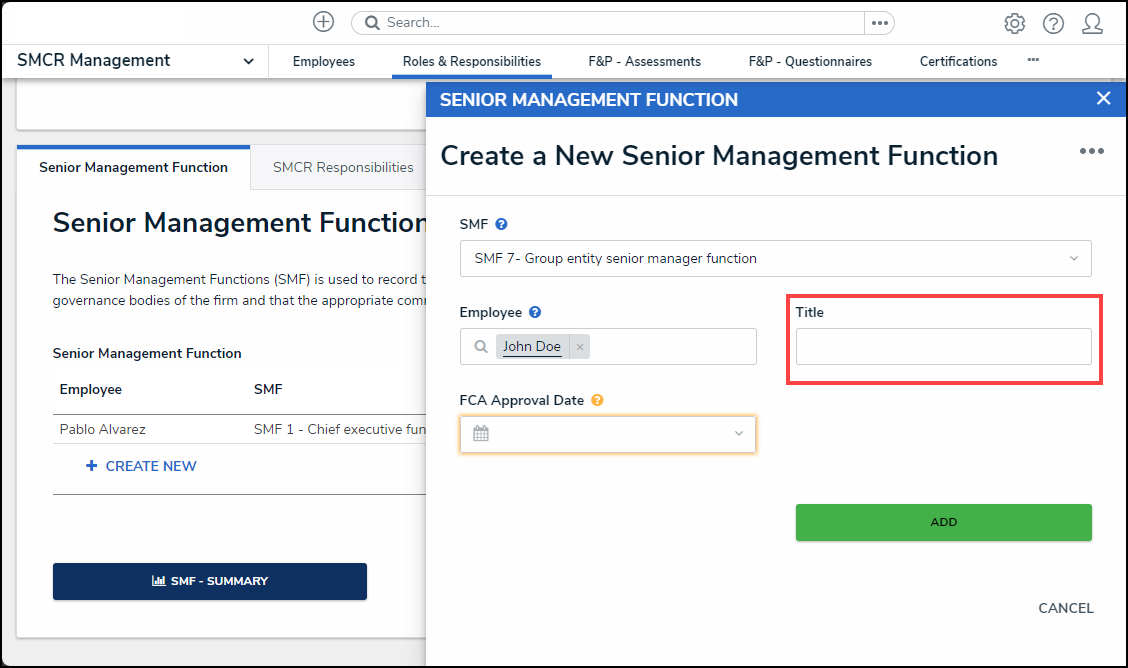Image resolution: width=1128 pixels, height=668 pixels.
Task: Open the FCA Approval Date picker
Action: (x=607, y=434)
